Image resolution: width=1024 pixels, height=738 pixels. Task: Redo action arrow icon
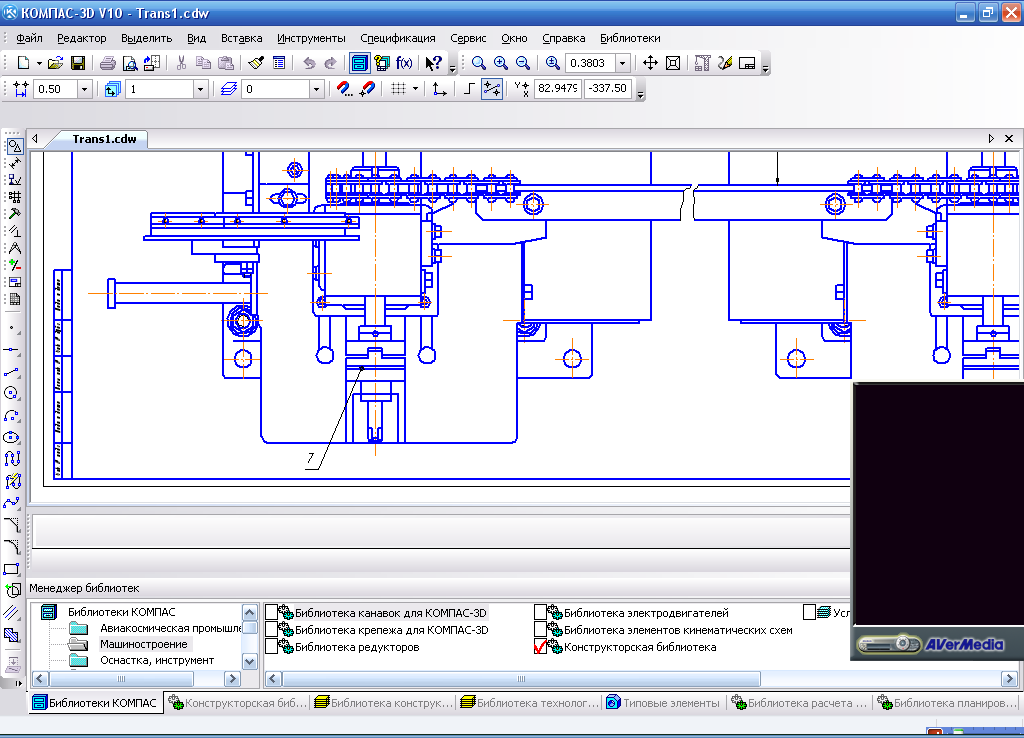(x=330, y=63)
